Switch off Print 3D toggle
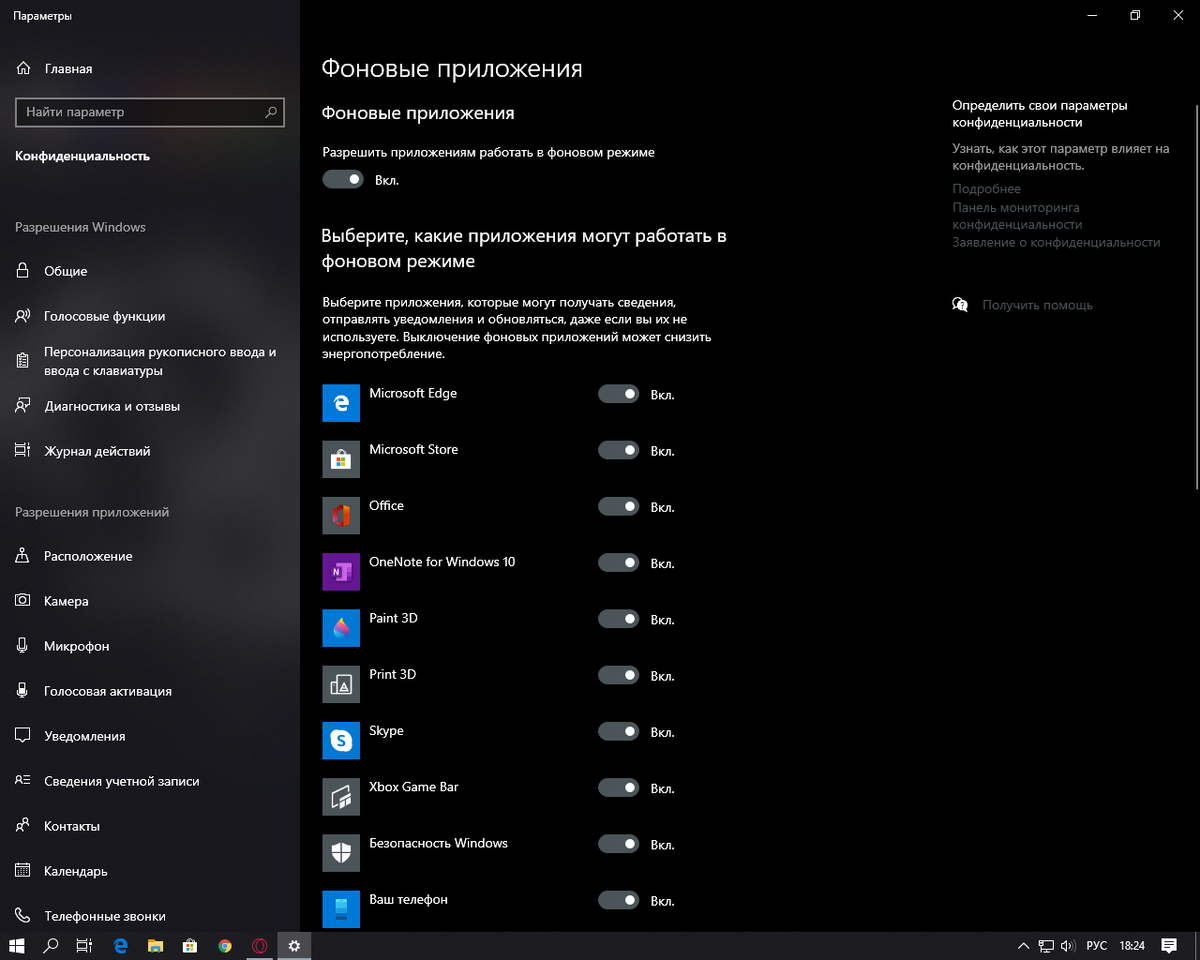The image size is (1200, 960). point(618,675)
